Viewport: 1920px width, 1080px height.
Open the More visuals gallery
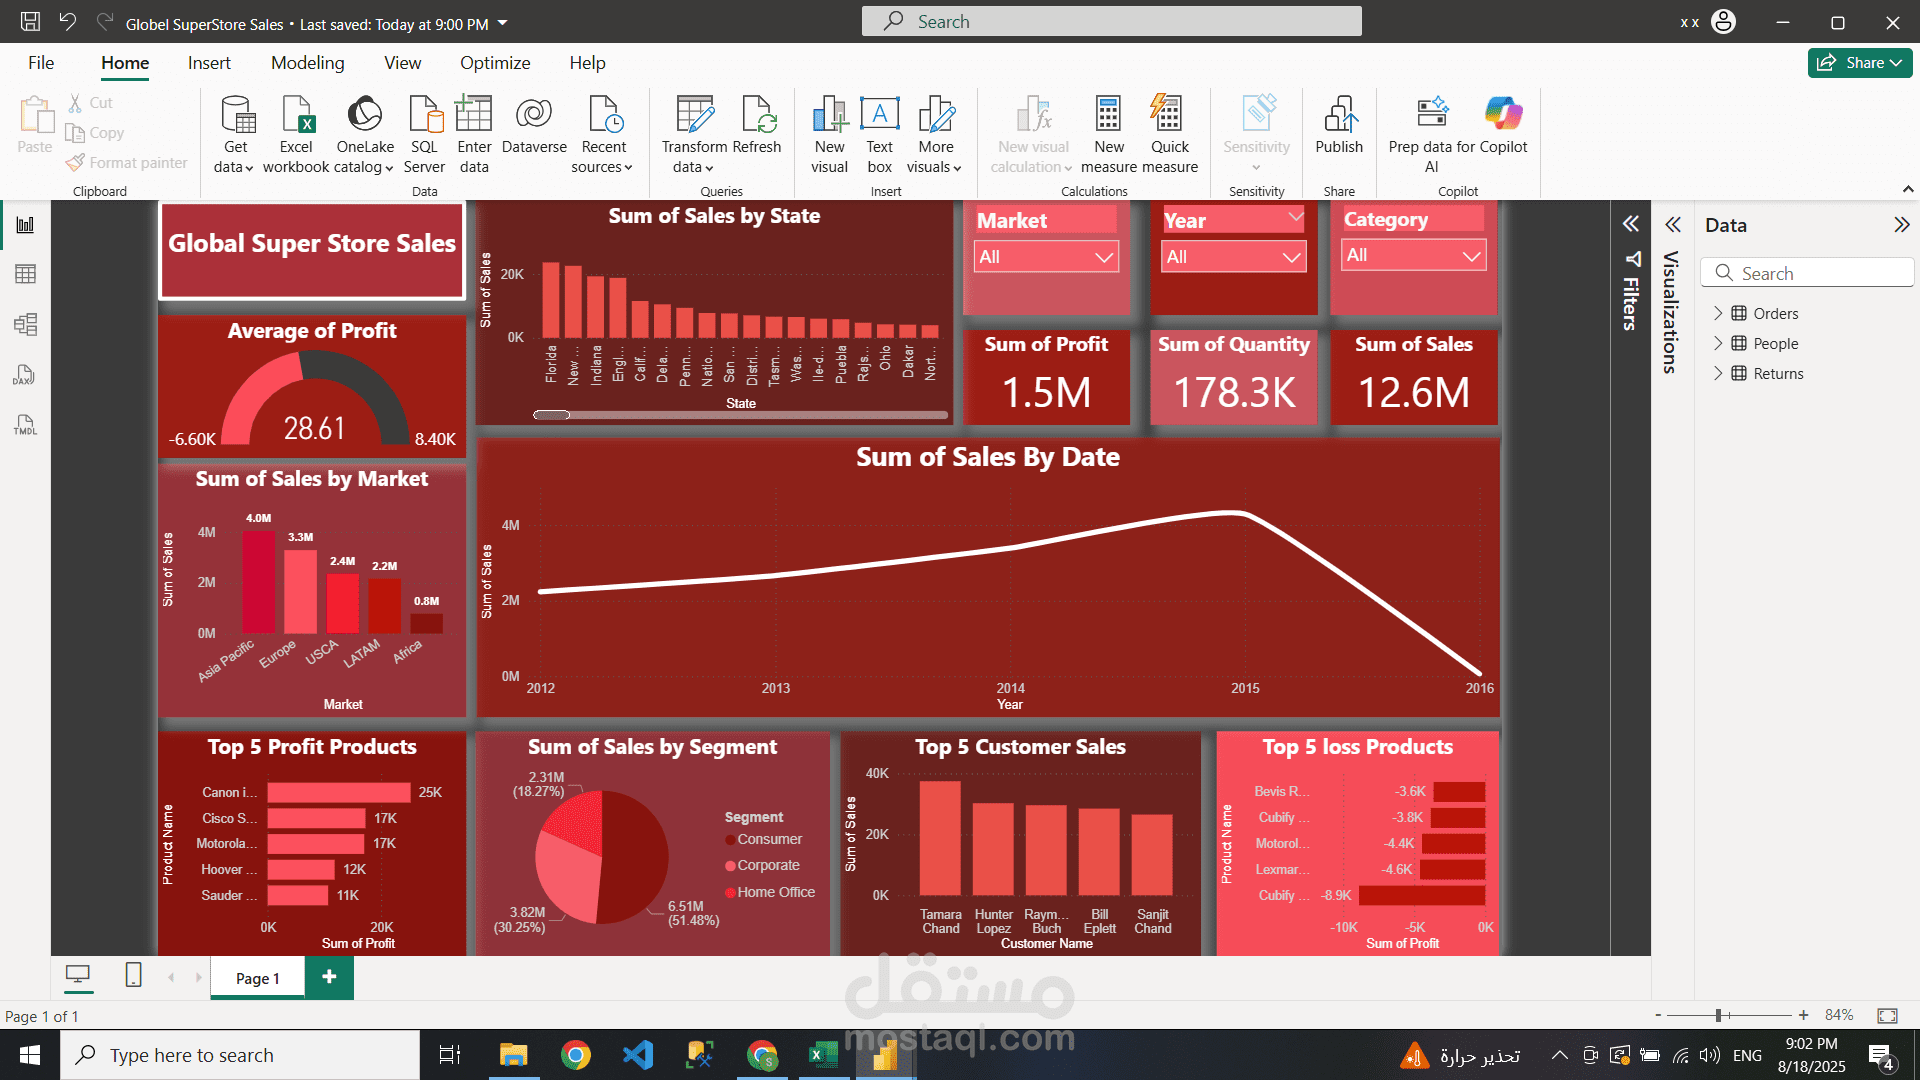coord(935,135)
